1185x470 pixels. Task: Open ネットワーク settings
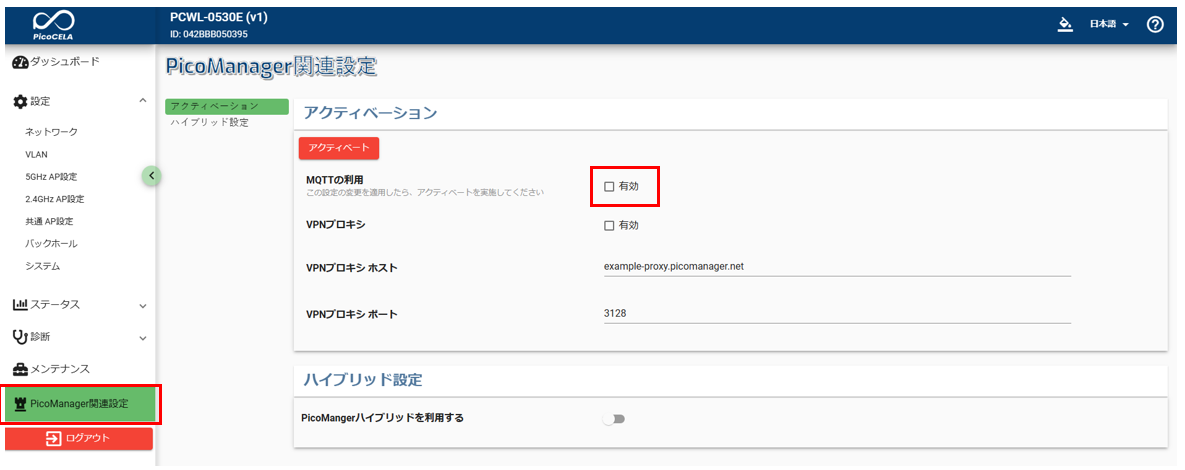tap(51, 132)
